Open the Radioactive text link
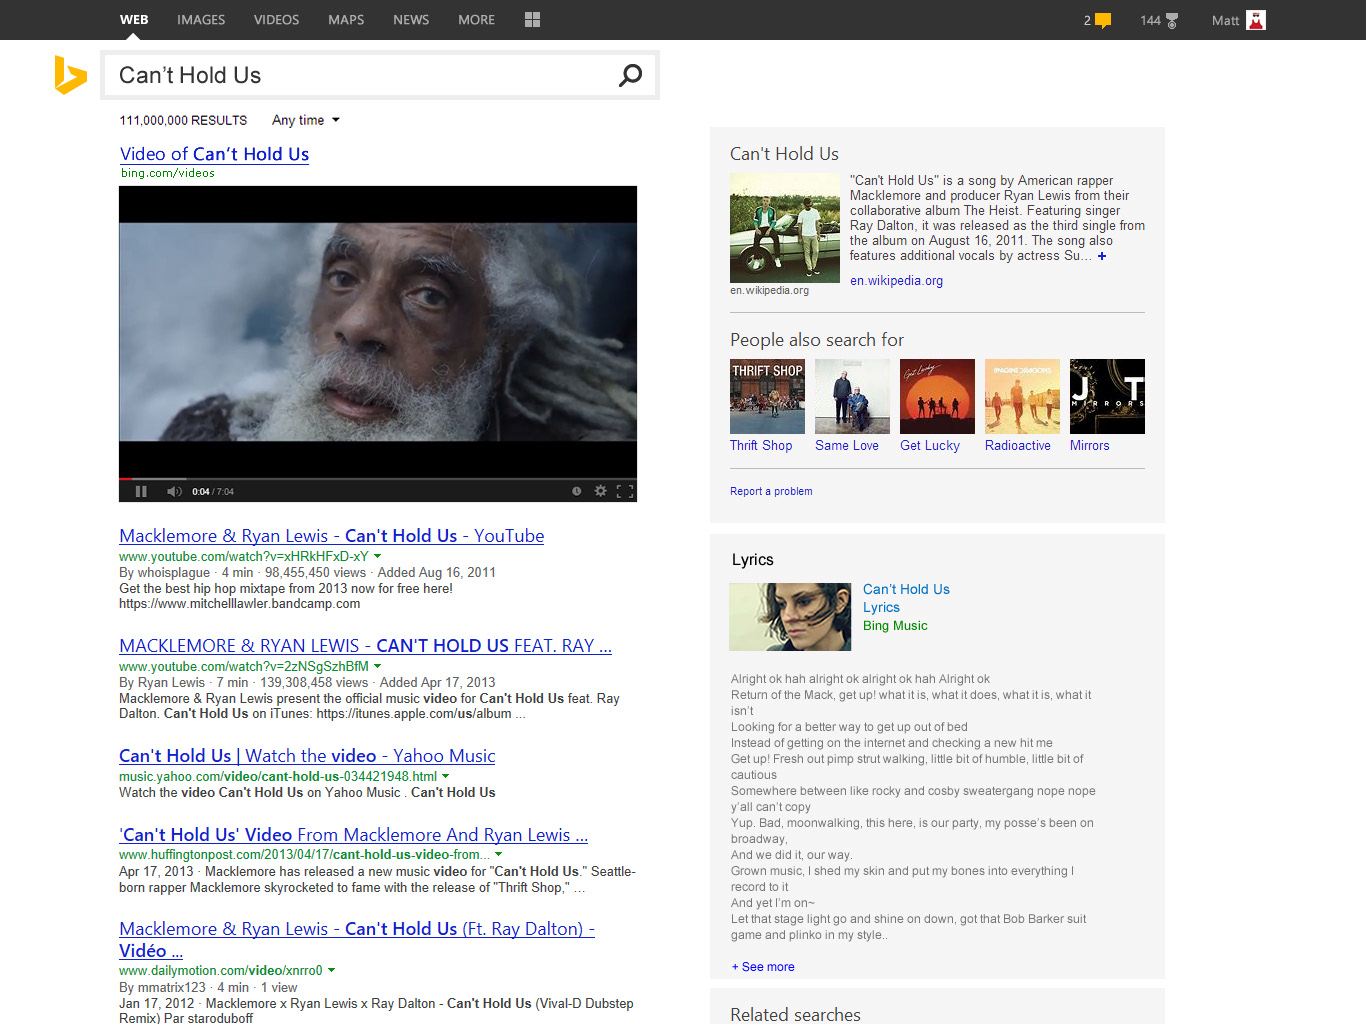 tap(1018, 446)
